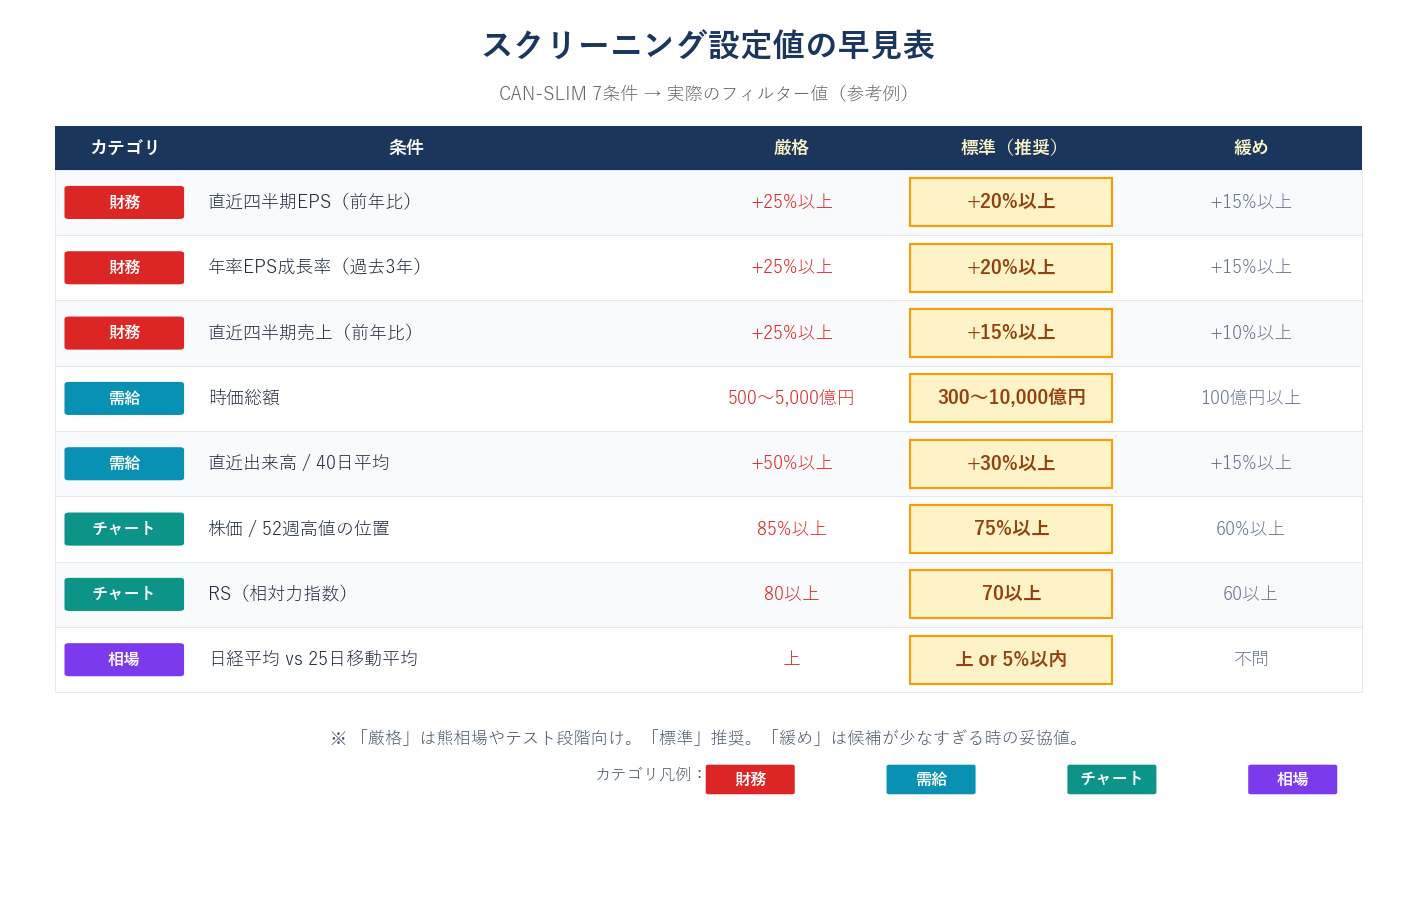Click 財務 badge in 直近四半期EPS row
Viewport: 1417px width, 897px height.
tap(124, 202)
